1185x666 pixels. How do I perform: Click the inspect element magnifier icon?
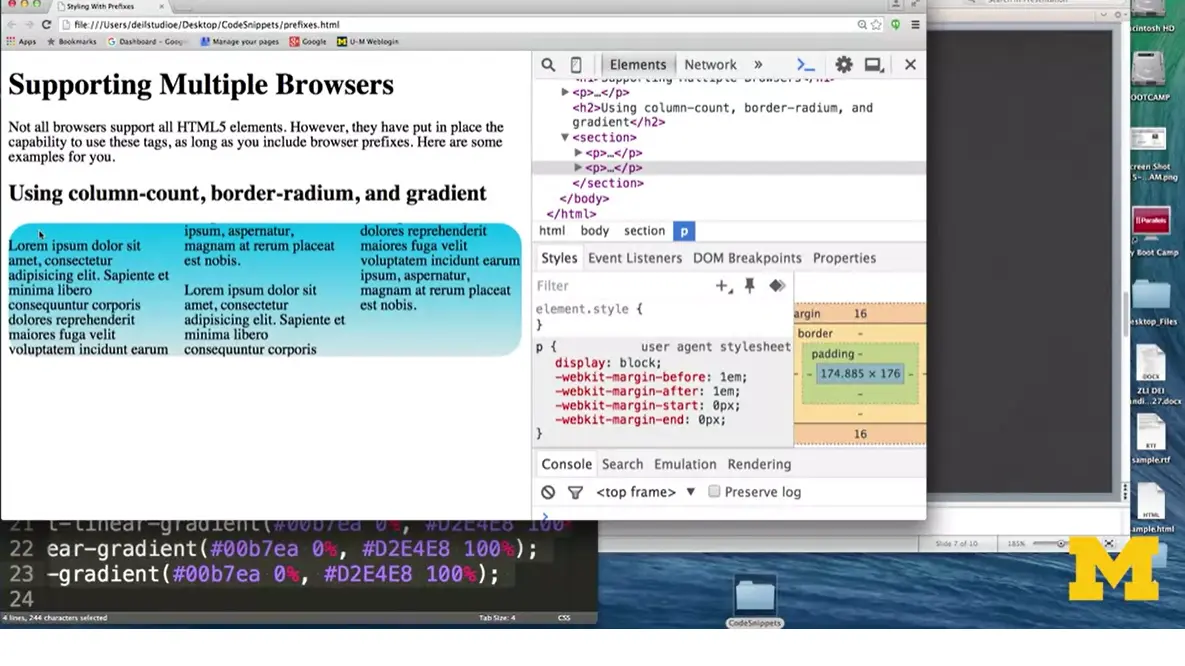[x=548, y=65]
